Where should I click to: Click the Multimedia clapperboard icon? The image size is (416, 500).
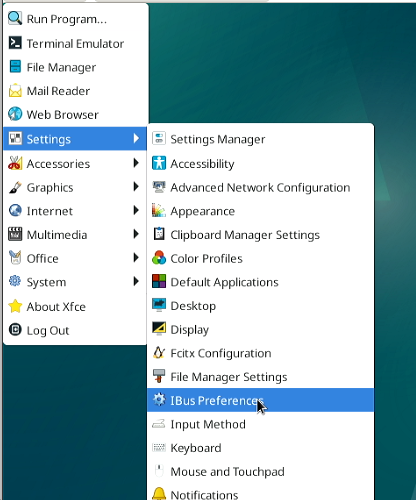(15, 234)
